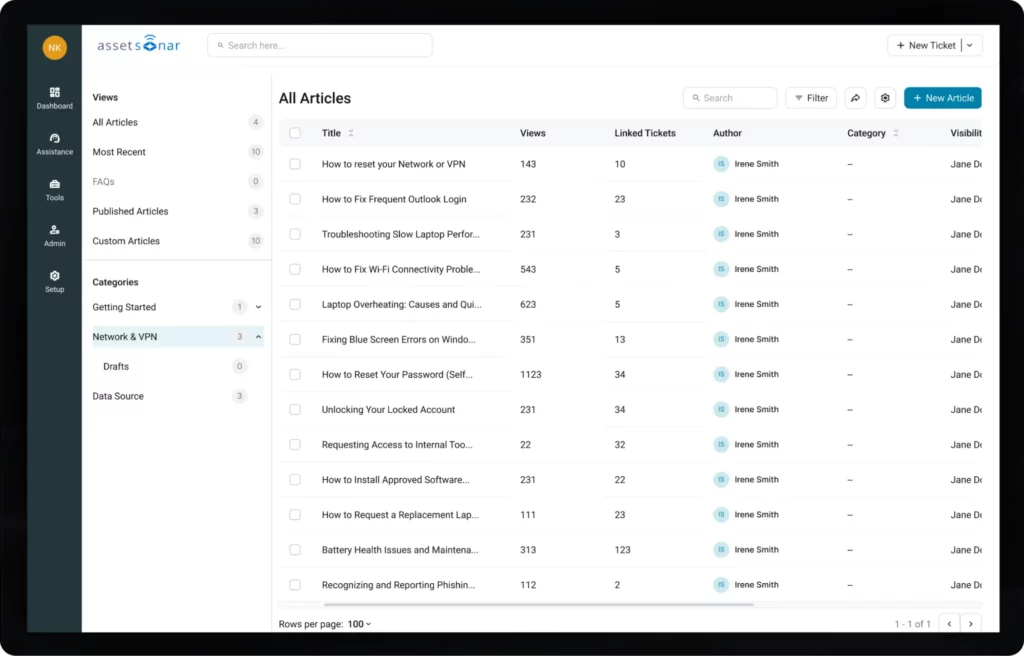Viewport: 1024px width, 656px height.
Task: Click Irene Smith in 'Fixing Blue Screen' row
Action: pyautogui.click(x=756, y=340)
